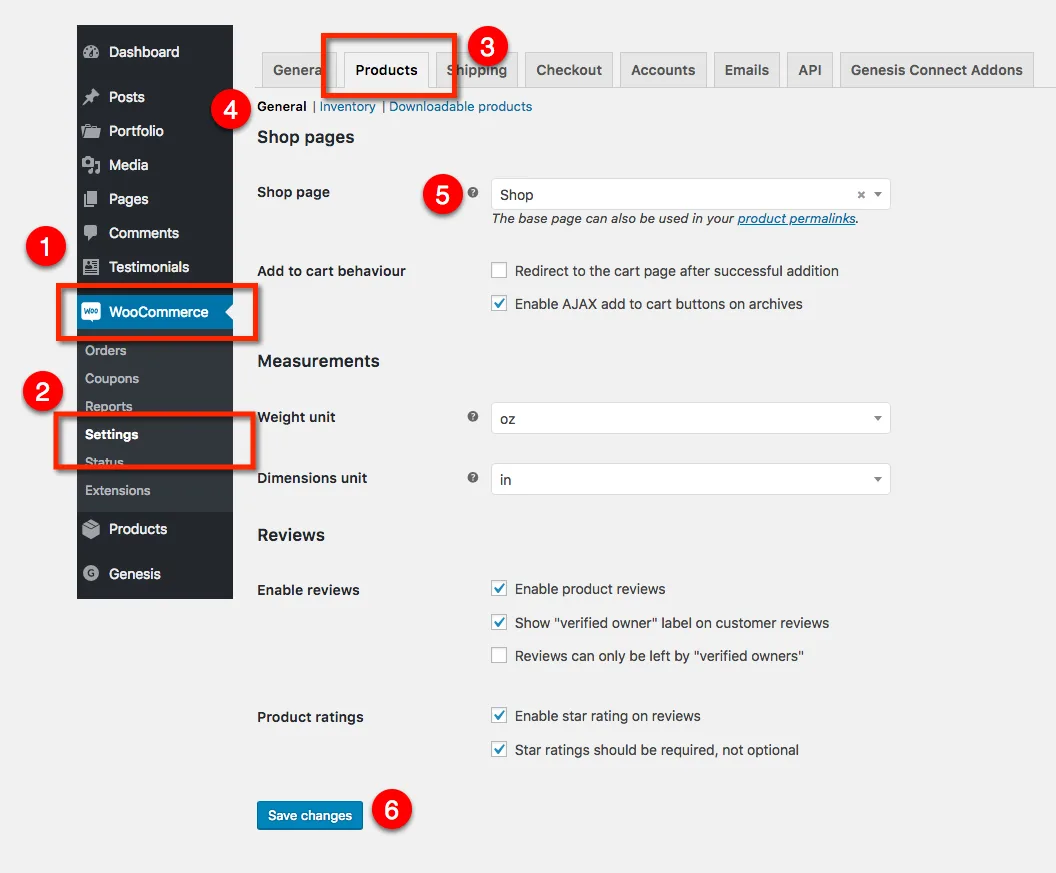Screen dimensions: 1056x873
Task: Open Orders under WooCommerce
Action: [x=106, y=350]
